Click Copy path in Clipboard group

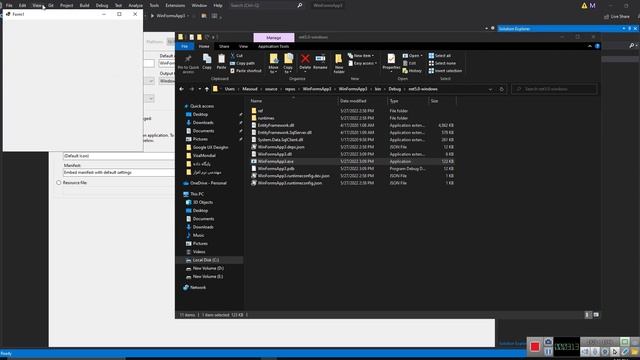(x=242, y=63)
